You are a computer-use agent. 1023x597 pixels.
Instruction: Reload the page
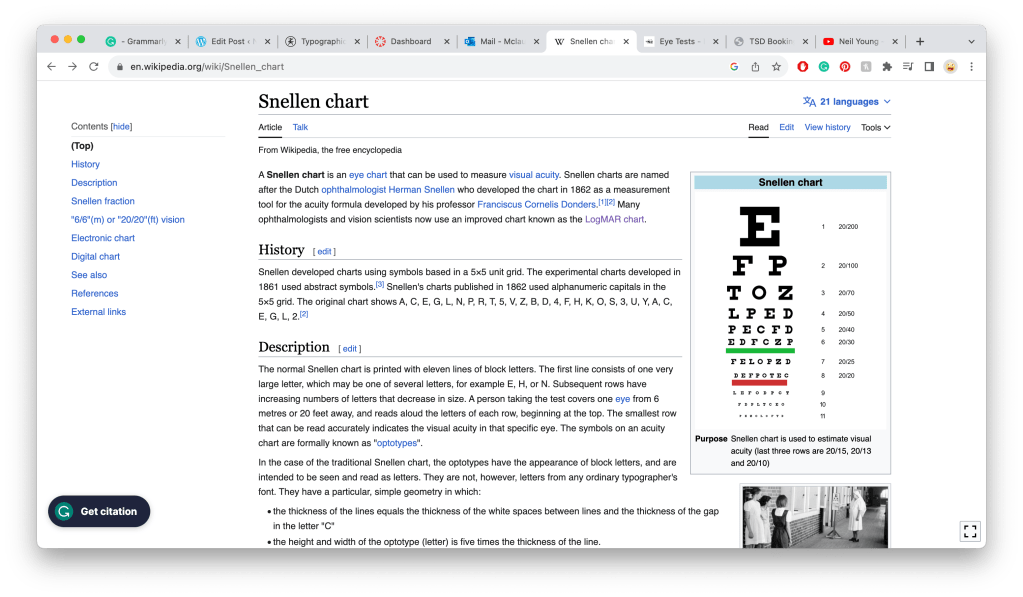pos(94,67)
